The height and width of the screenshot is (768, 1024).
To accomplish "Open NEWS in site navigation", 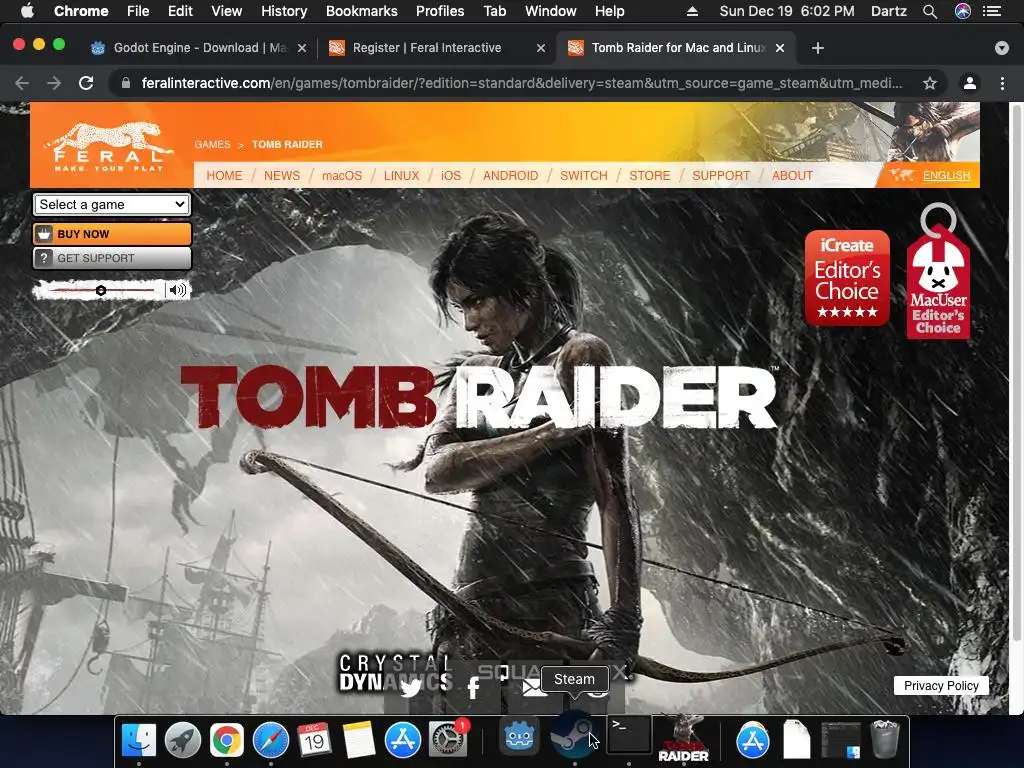I will click(x=282, y=176).
